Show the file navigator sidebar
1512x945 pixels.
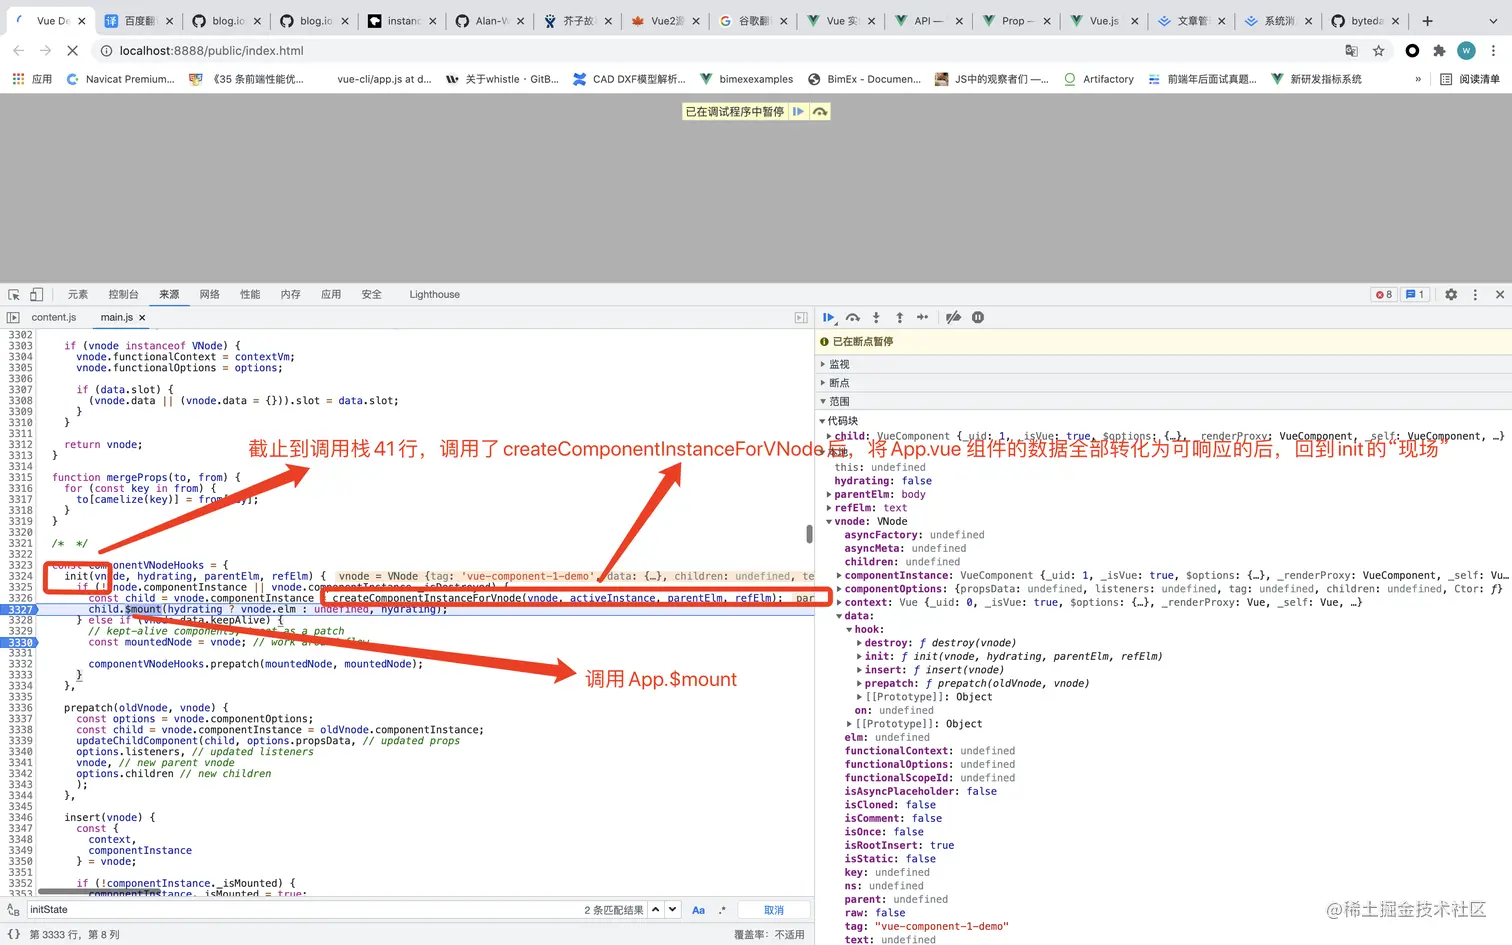click(13, 318)
